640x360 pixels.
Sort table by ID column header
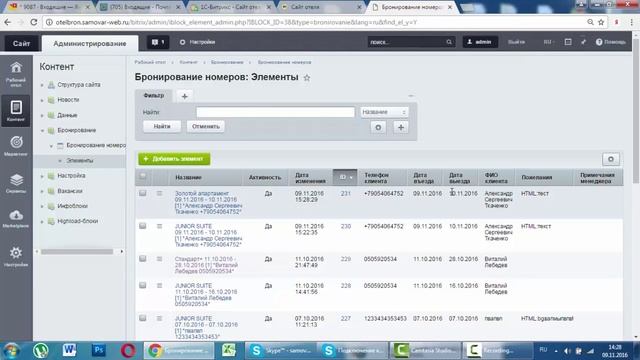click(x=345, y=177)
